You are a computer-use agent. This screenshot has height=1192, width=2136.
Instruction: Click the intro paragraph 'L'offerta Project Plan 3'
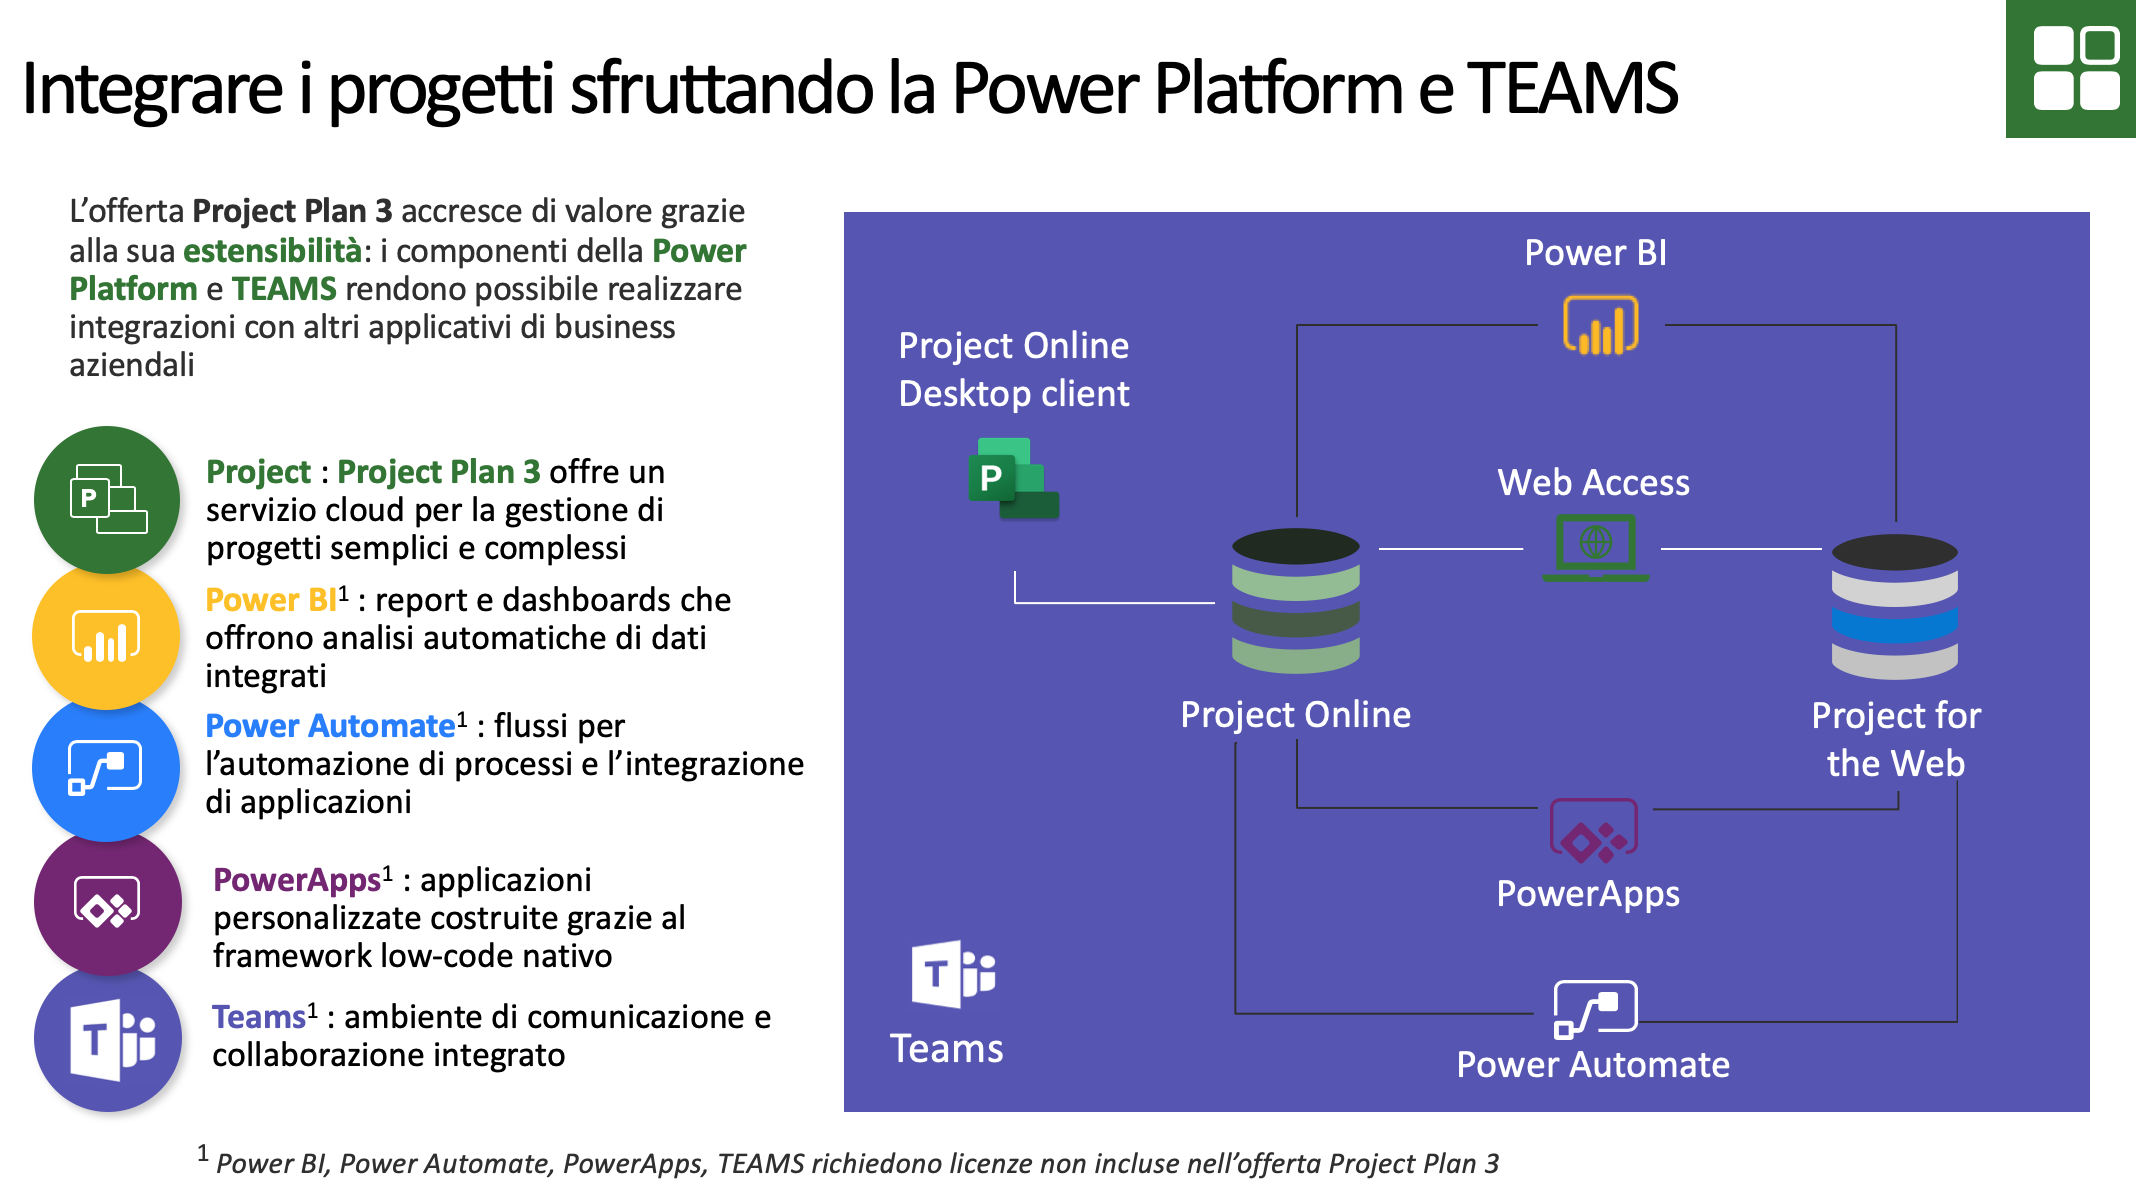(408, 288)
